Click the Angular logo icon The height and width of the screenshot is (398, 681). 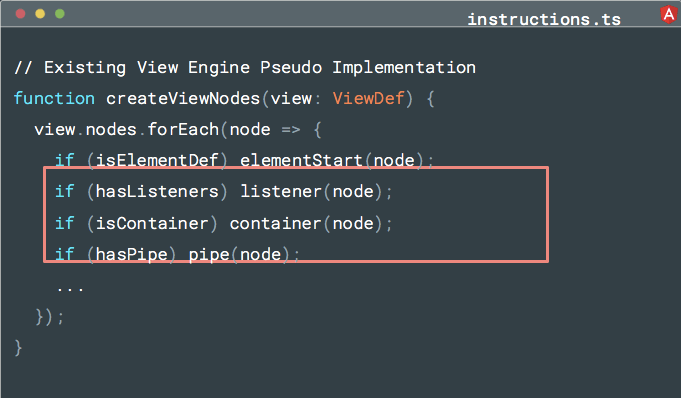pos(669,15)
